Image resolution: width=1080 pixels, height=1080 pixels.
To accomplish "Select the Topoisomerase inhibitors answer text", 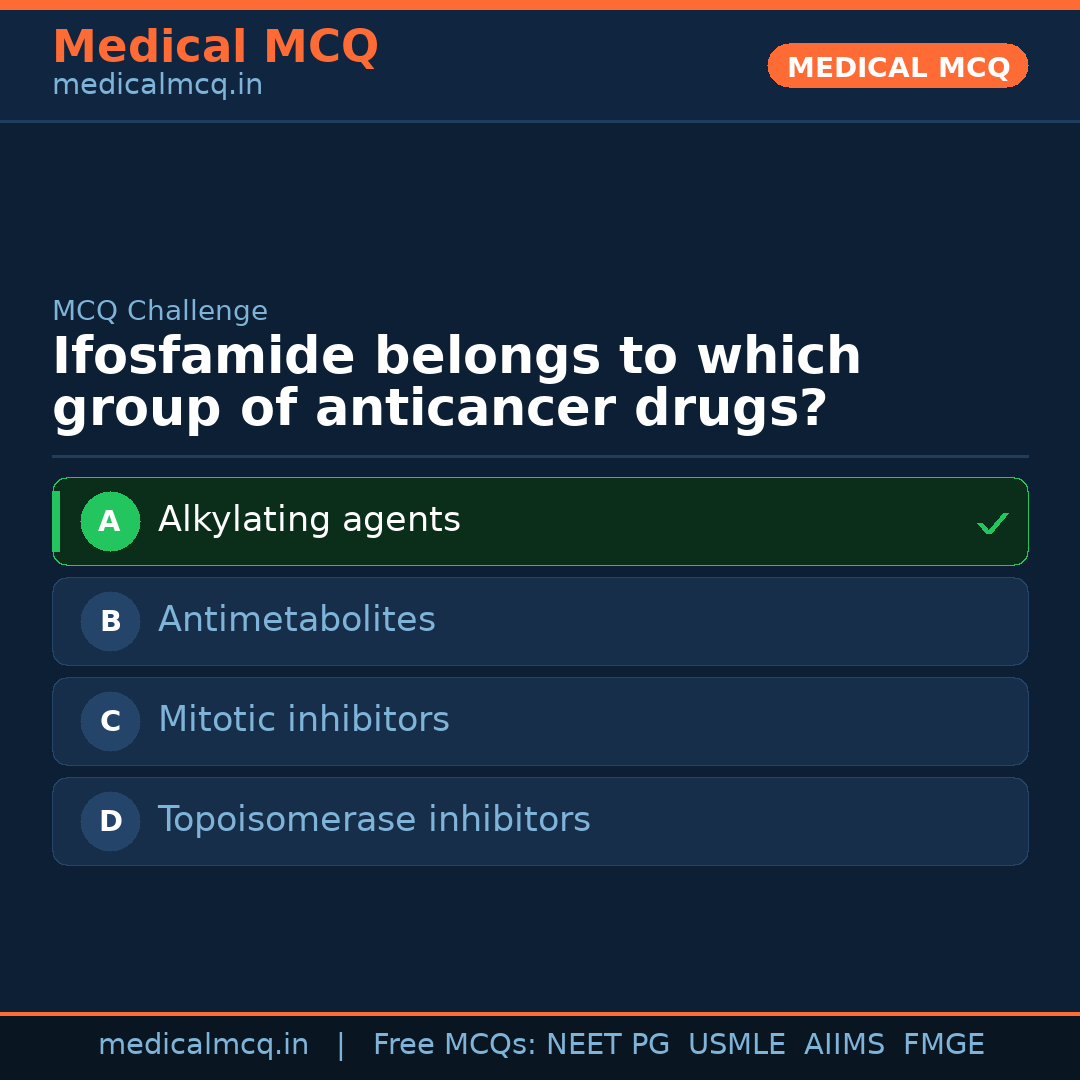I will (374, 820).
